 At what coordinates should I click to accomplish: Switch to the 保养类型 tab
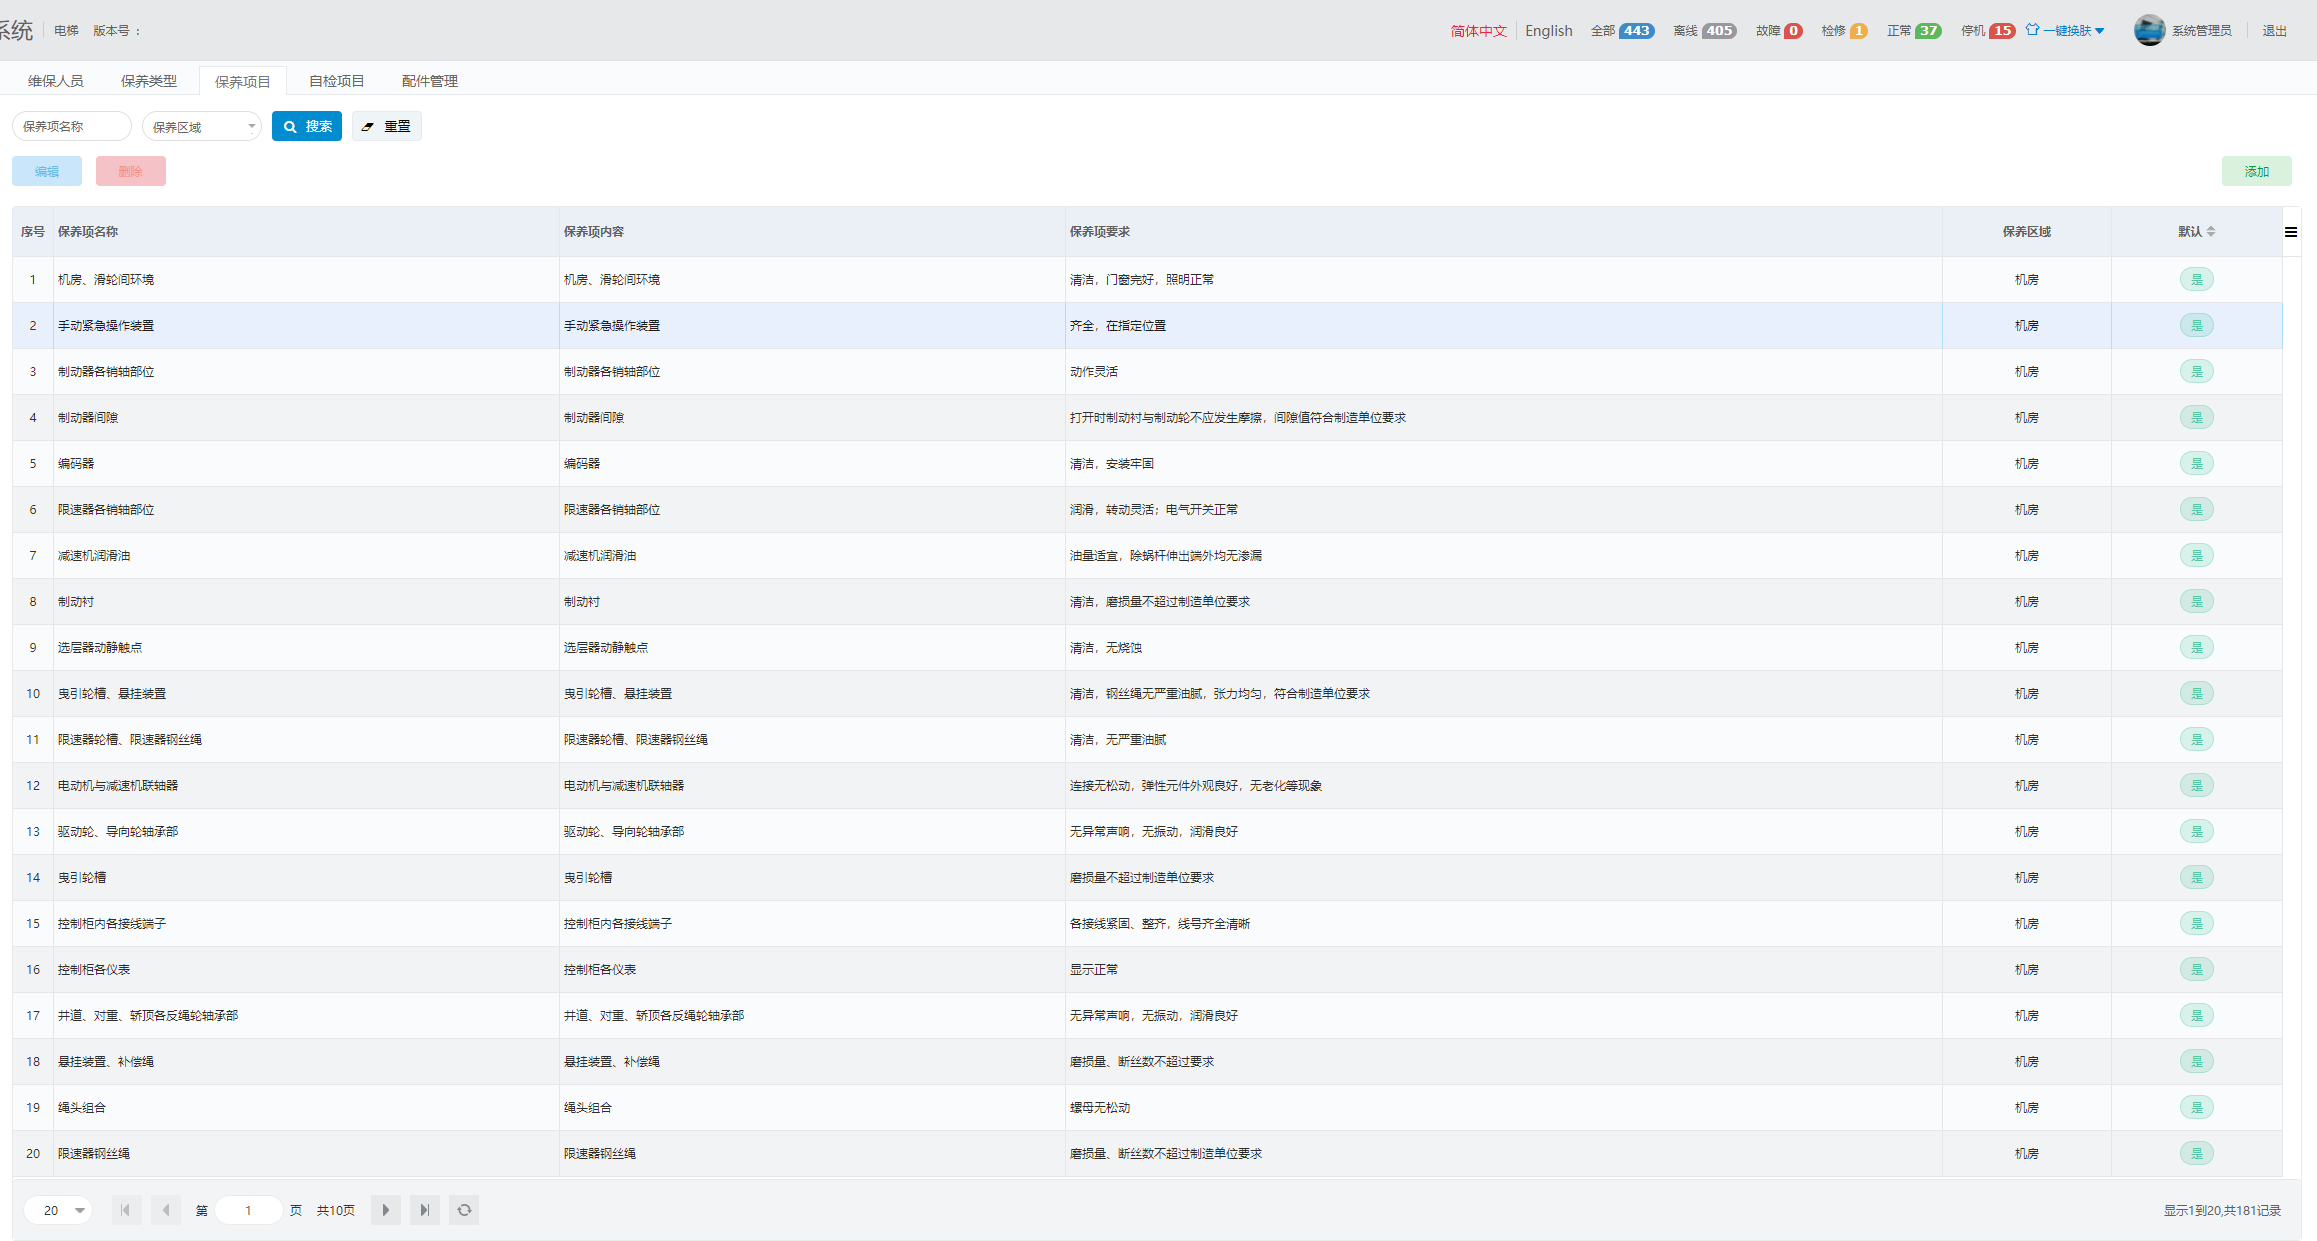click(x=149, y=81)
